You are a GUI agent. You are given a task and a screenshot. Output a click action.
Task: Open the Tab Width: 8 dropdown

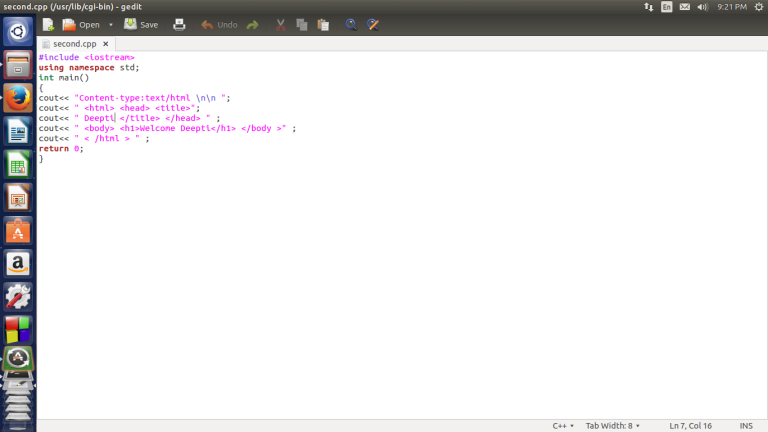[x=613, y=426]
